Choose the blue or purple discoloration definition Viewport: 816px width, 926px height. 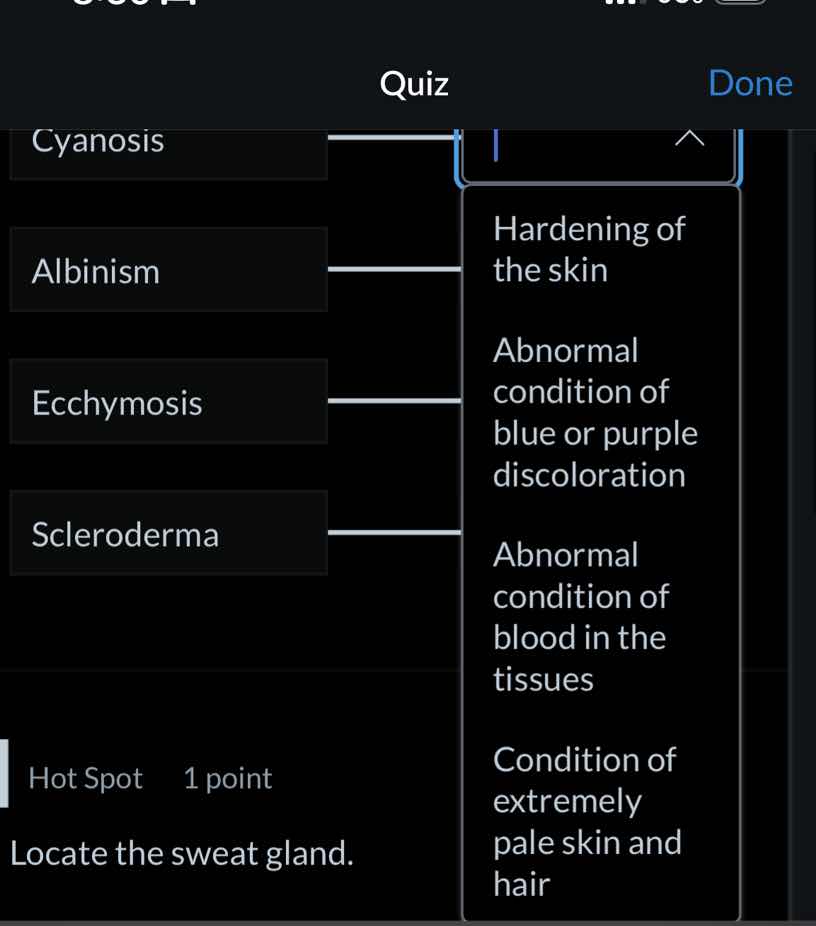(x=594, y=412)
